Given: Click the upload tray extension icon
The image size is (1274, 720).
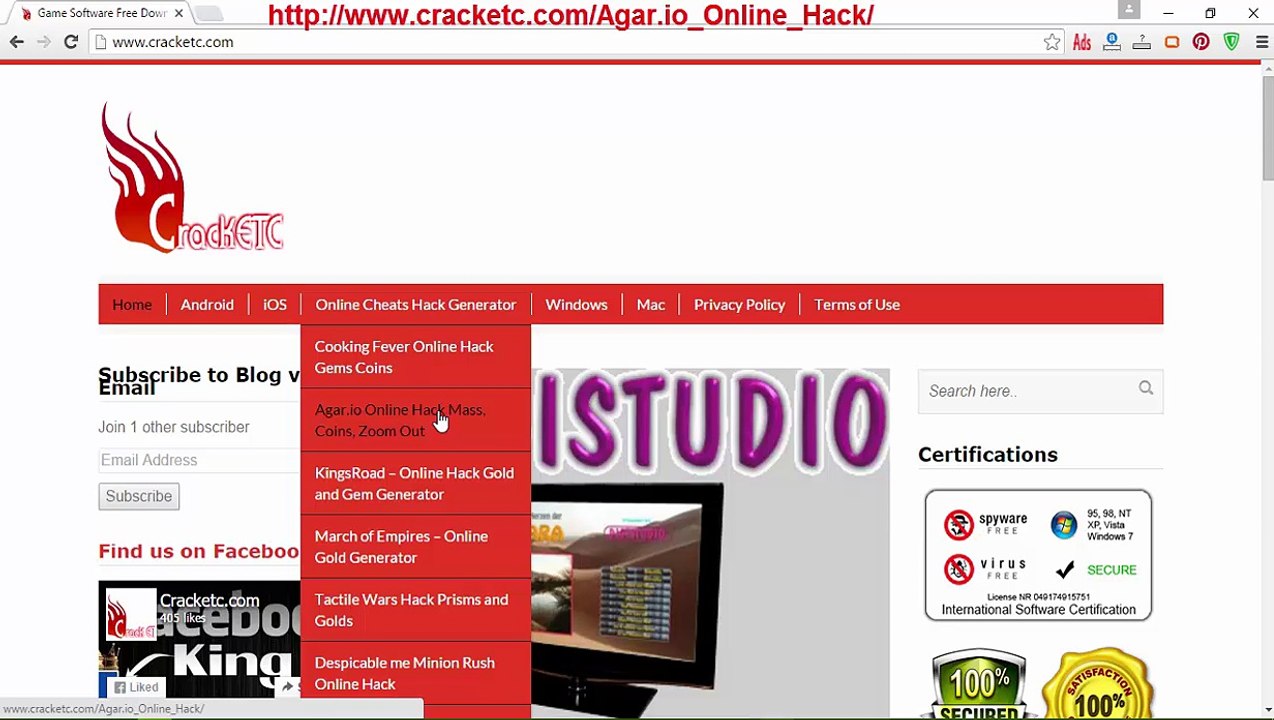Looking at the screenshot, I should click(x=1141, y=42).
